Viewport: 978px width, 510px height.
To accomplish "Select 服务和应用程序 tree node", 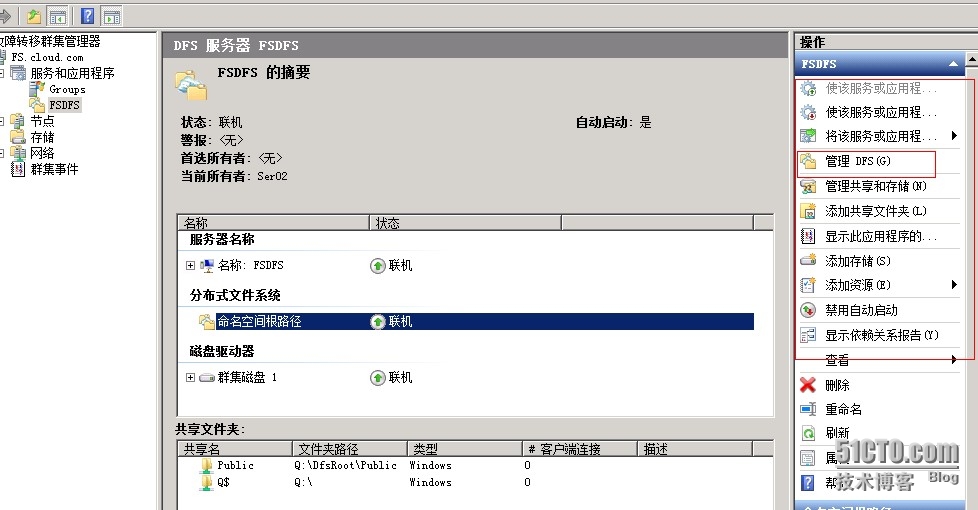I will pyautogui.click(x=72, y=74).
